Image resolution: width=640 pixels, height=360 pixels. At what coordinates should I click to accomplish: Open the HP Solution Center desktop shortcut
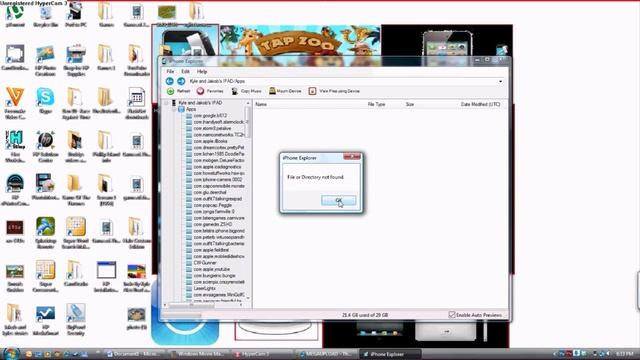(x=45, y=147)
